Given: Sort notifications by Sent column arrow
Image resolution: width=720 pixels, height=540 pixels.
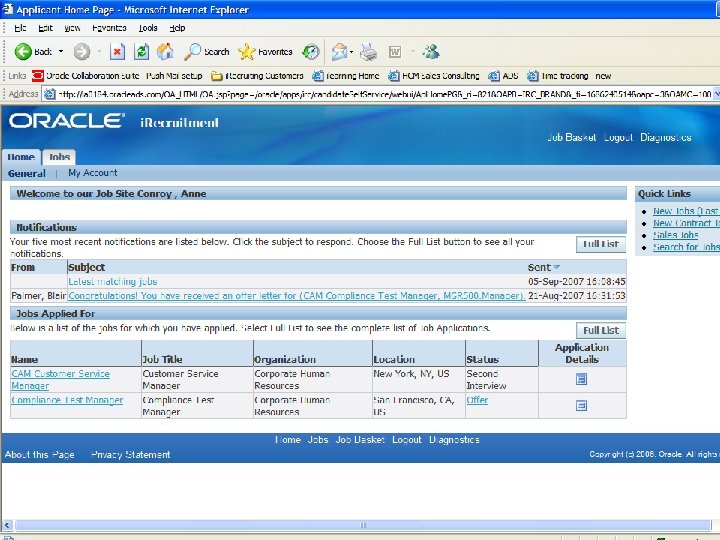Looking at the screenshot, I should 557,267.
